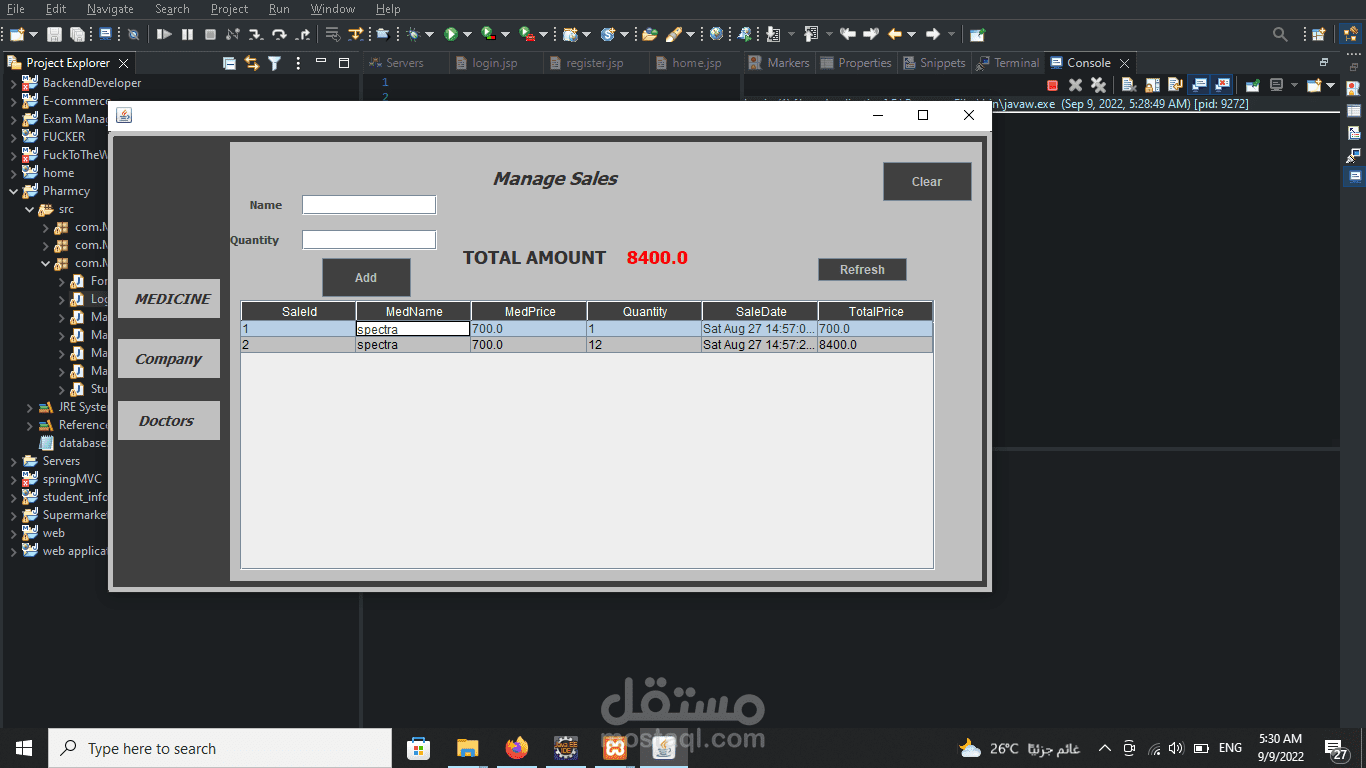The width and height of the screenshot is (1366, 768).
Task: Open the Navigate menu
Action: coord(110,9)
